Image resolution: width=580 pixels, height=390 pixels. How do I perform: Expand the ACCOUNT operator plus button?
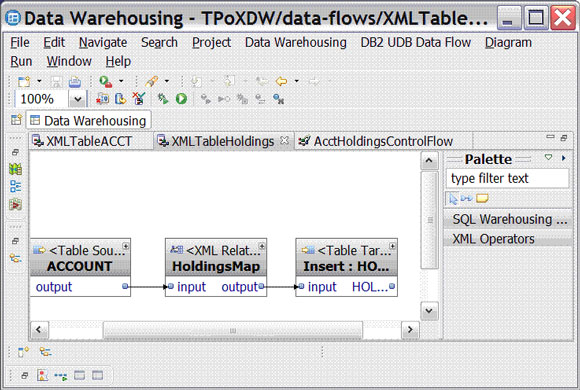pyautogui.click(x=126, y=246)
